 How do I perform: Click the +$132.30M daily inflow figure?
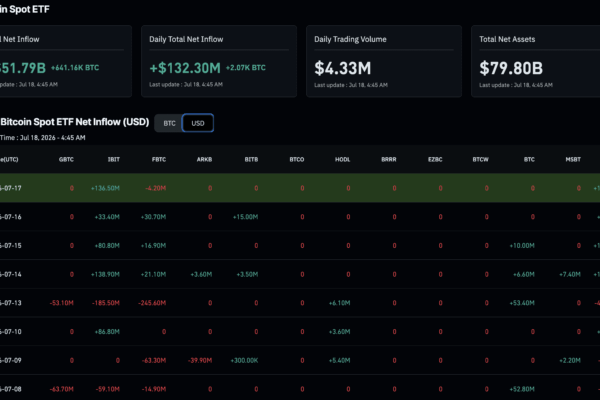(185, 68)
